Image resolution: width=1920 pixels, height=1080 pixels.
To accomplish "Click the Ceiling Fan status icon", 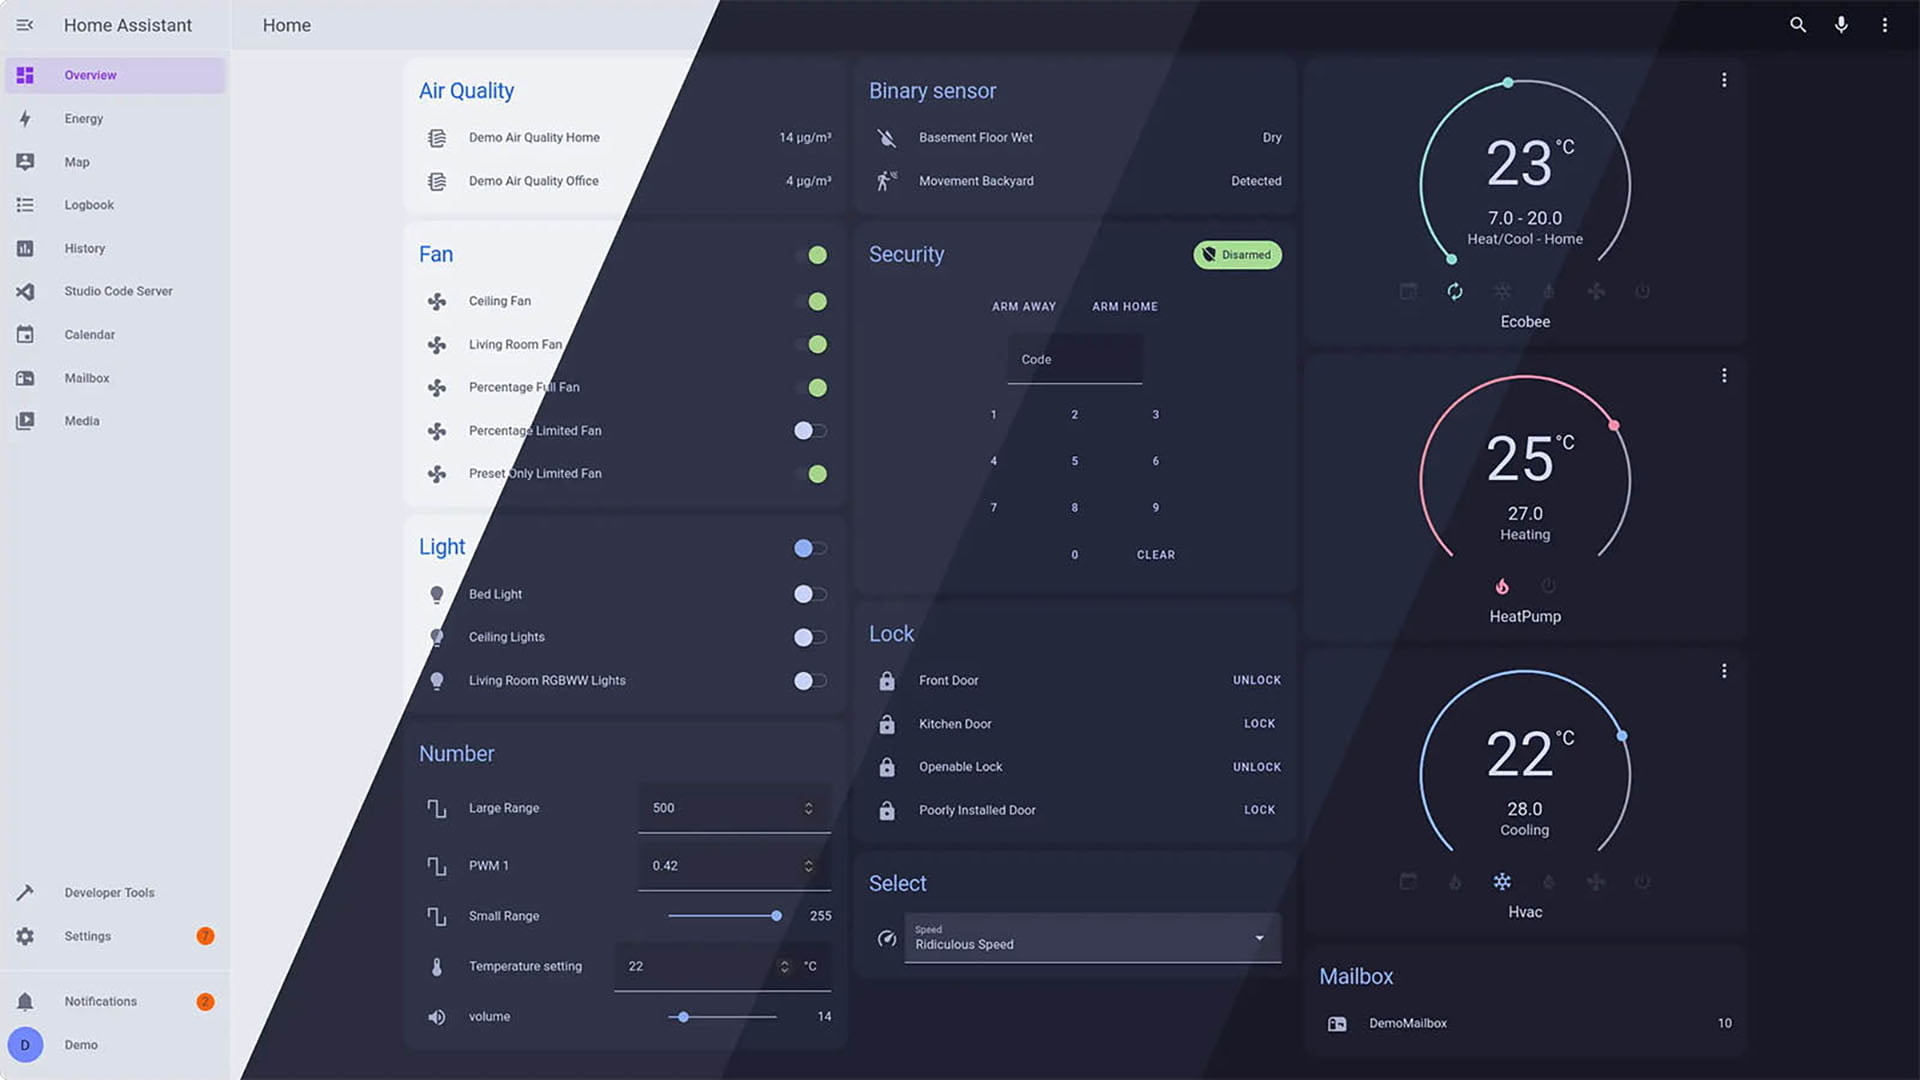I will click(x=816, y=301).
